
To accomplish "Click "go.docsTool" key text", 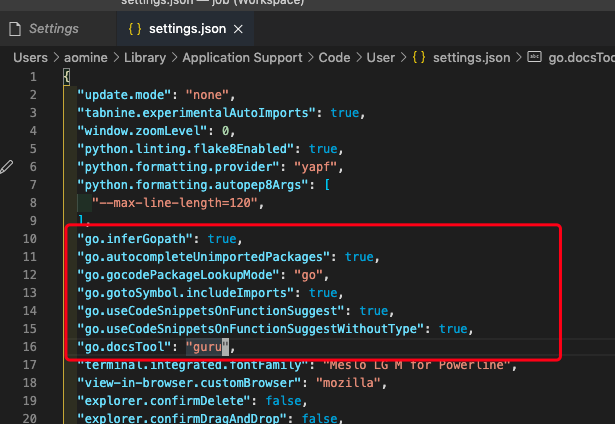I will [124, 347].
